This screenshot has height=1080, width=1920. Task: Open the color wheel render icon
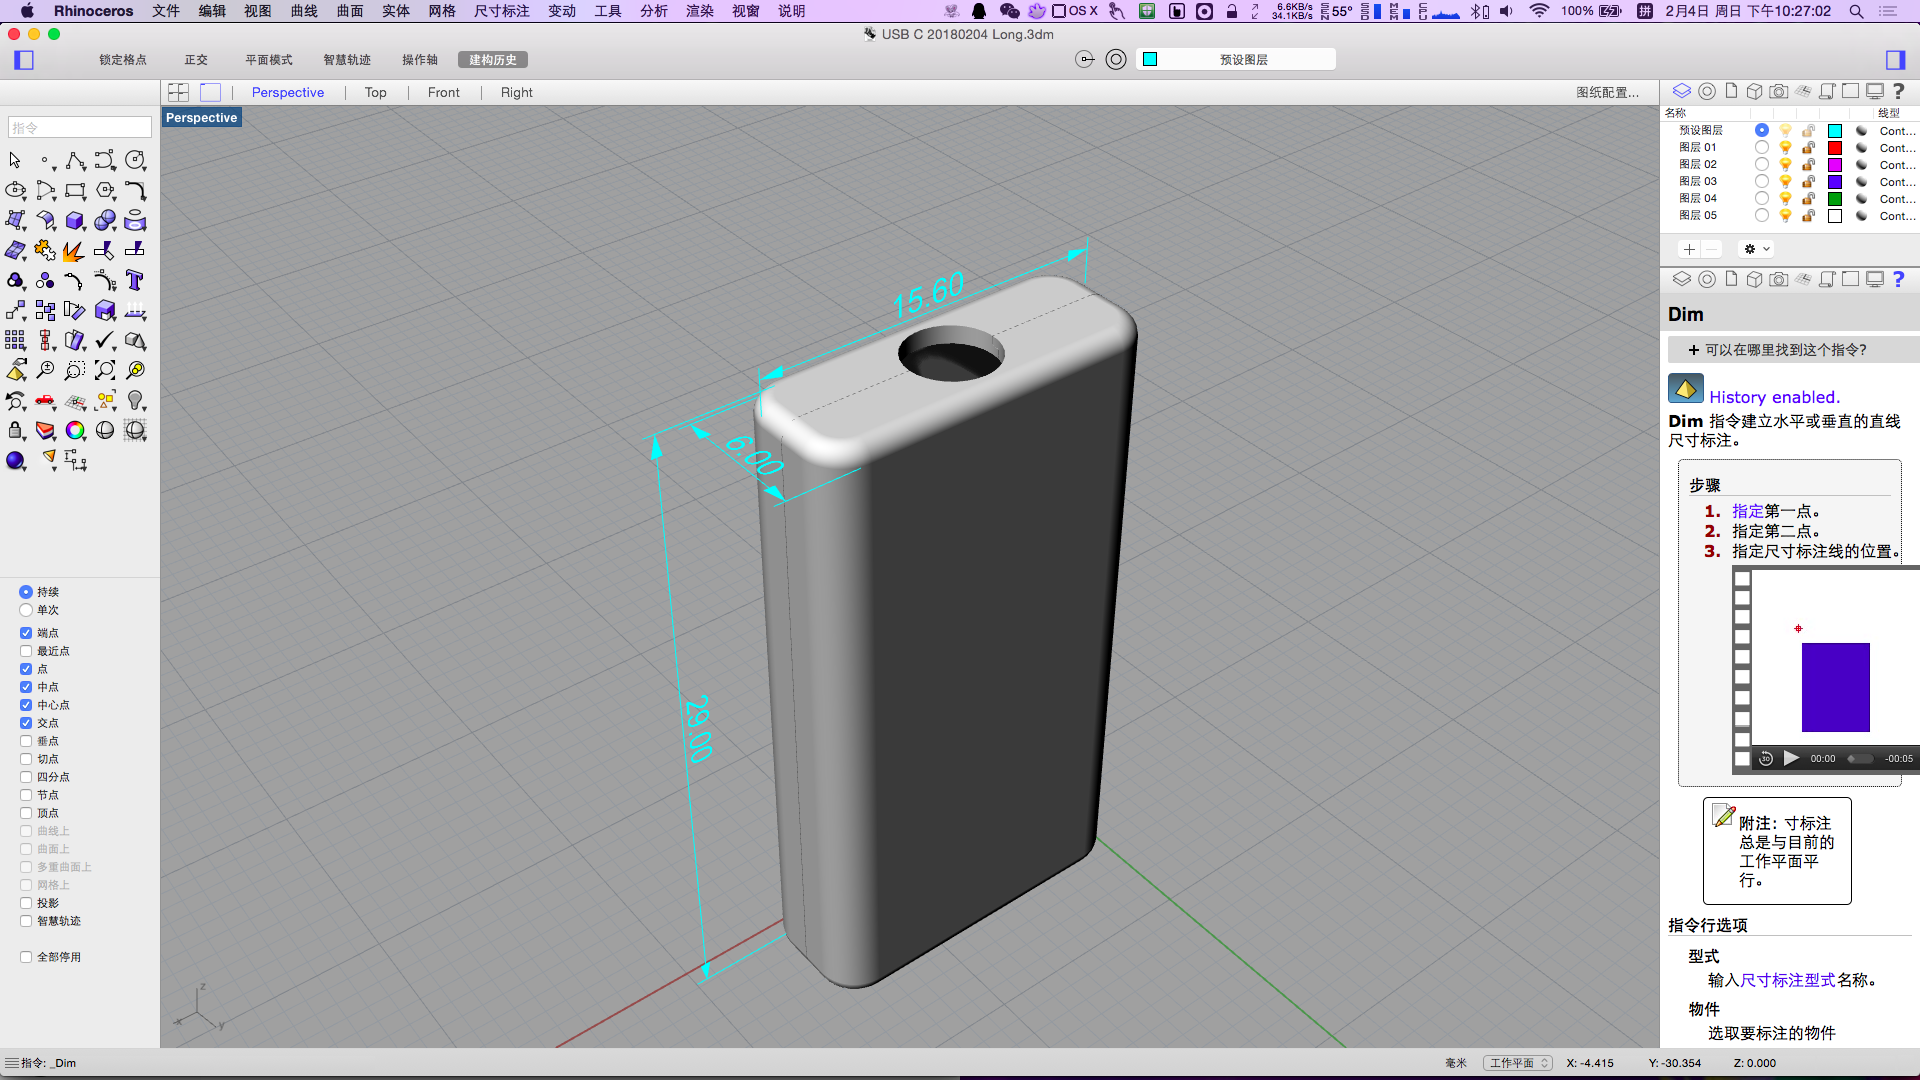click(x=75, y=430)
